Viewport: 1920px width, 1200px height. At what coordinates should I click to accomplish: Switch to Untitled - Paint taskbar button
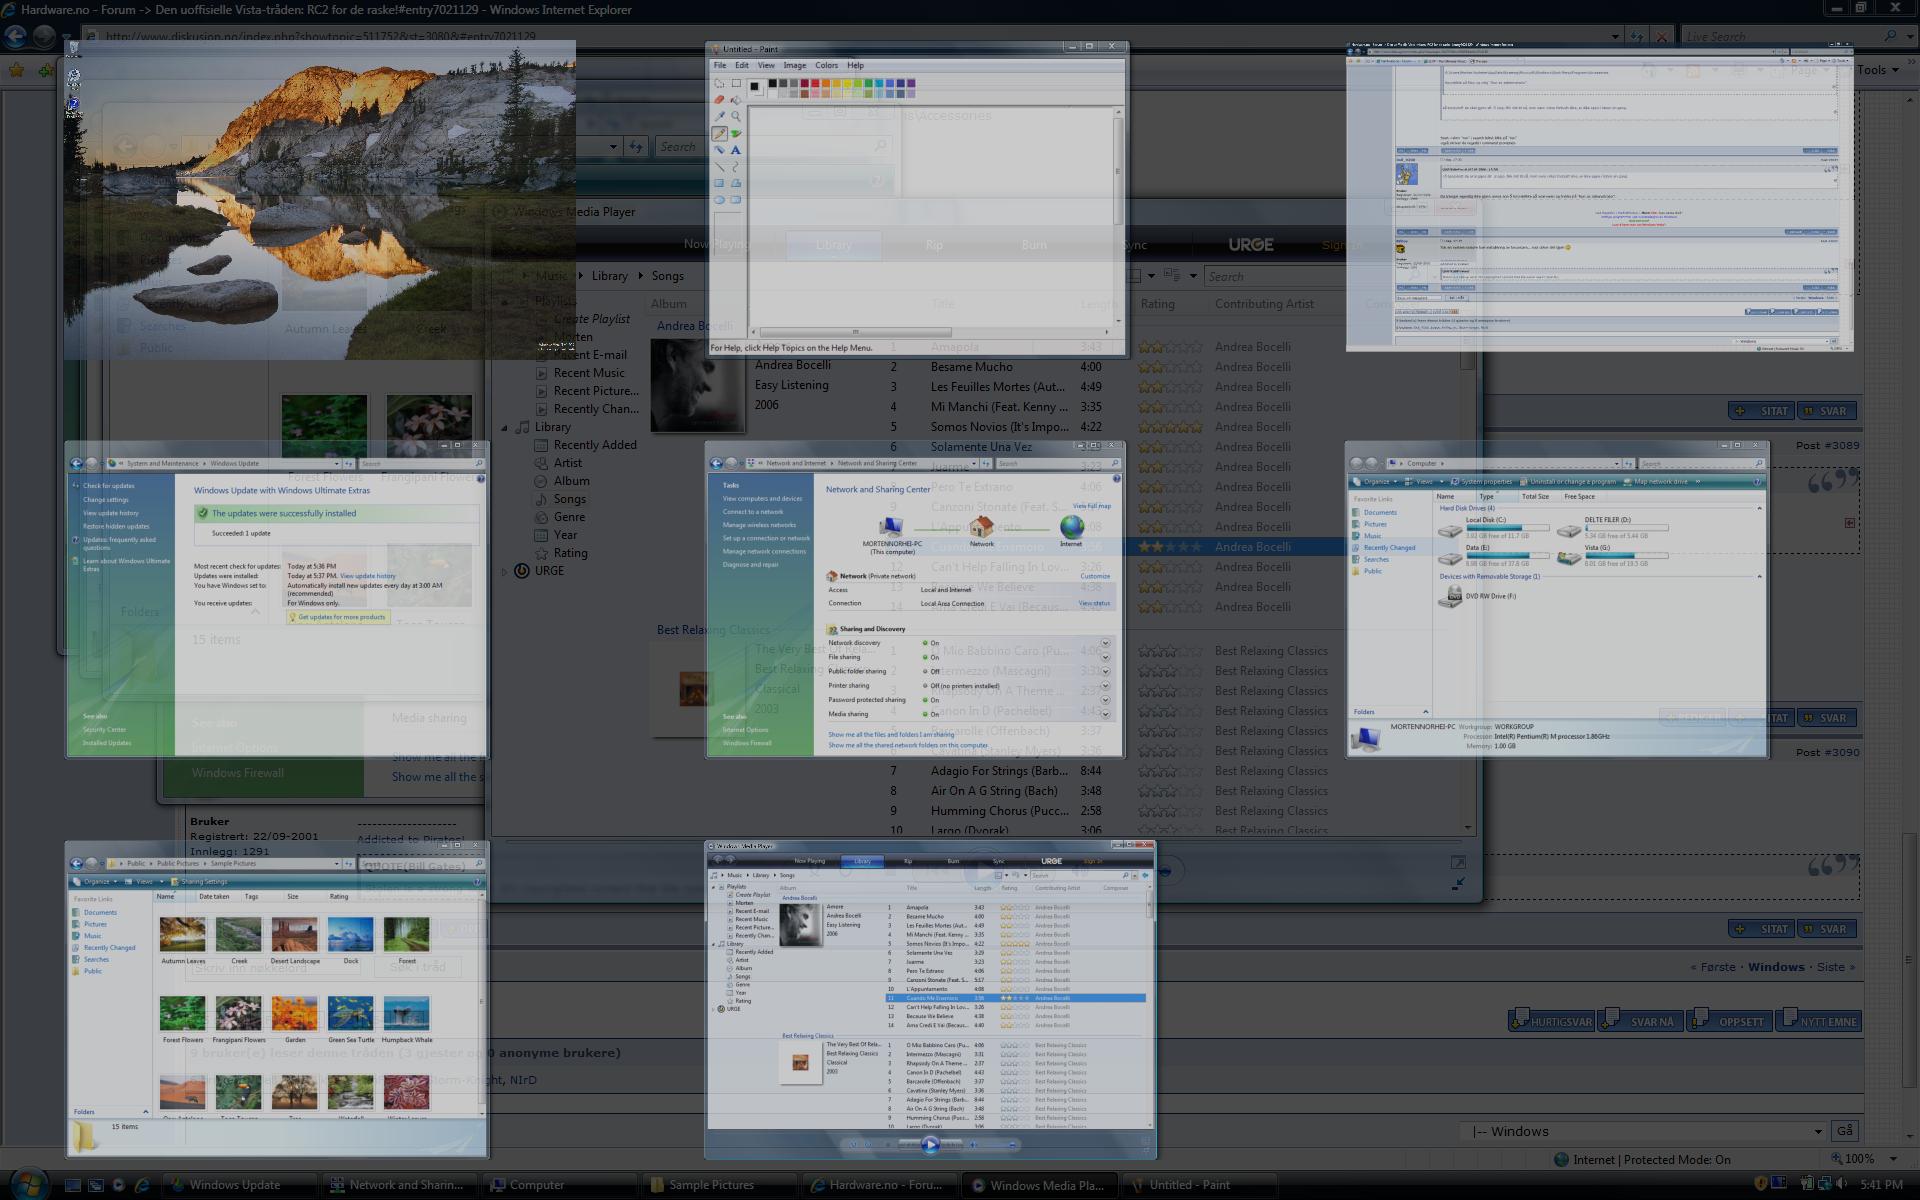[1200, 1185]
